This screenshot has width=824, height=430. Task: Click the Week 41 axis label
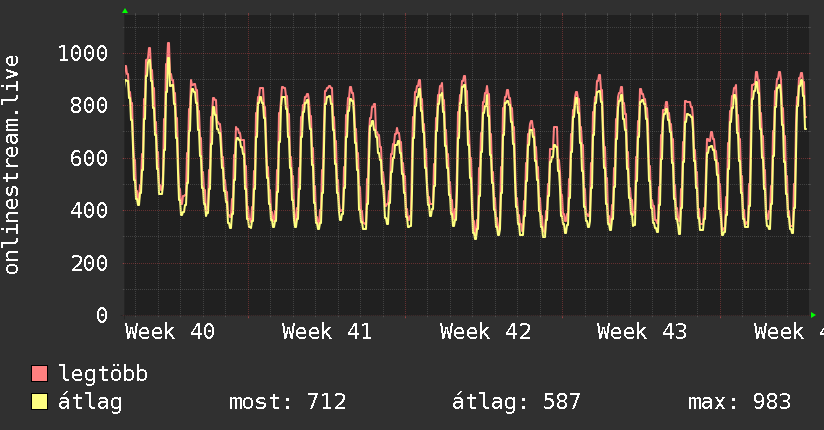click(x=327, y=332)
